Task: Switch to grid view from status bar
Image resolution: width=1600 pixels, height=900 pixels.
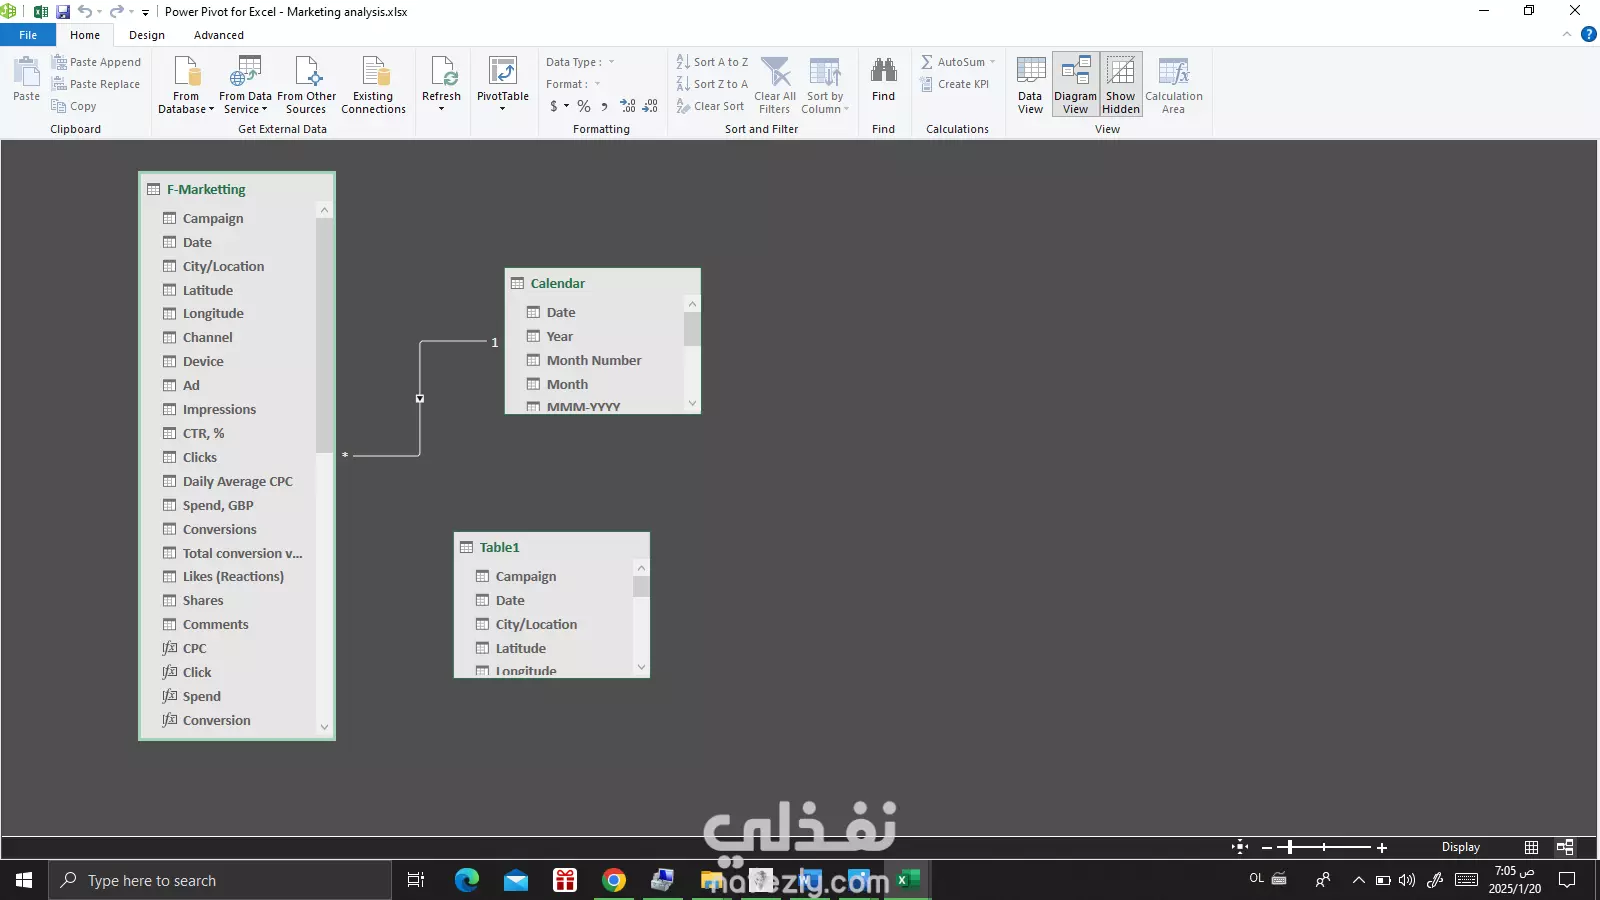Action: (x=1531, y=847)
